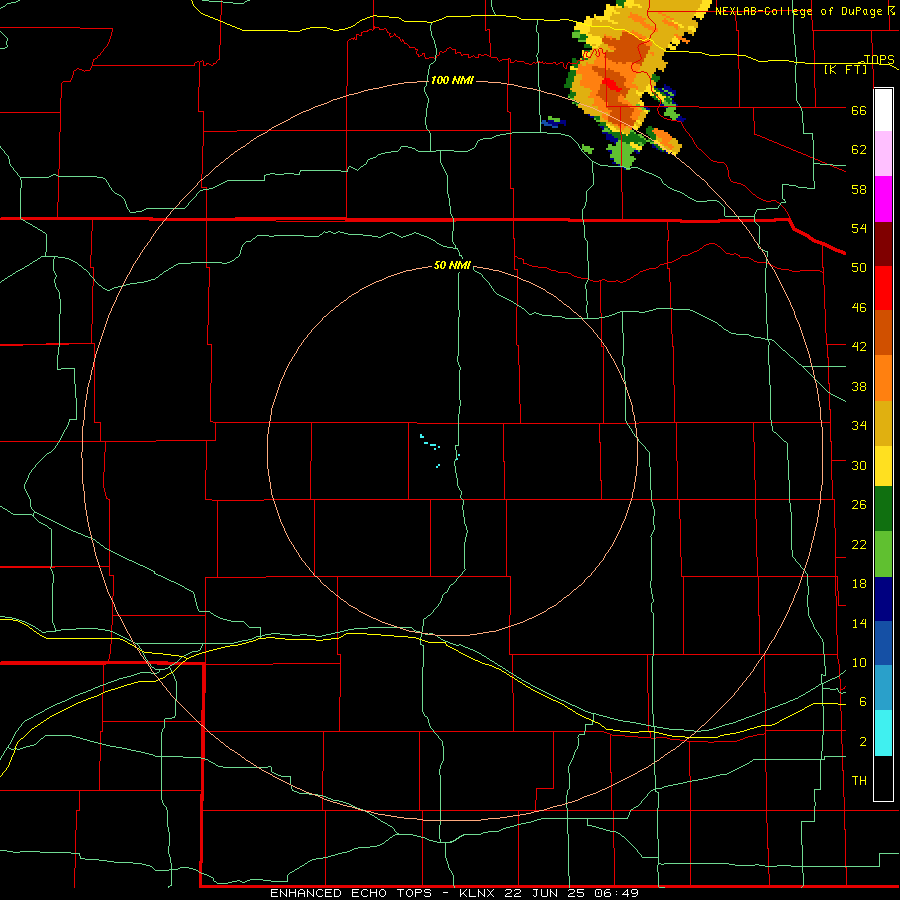
Task: Click the 'ENHANCED ECHO TOPS' caption text
Action: pos(352,893)
